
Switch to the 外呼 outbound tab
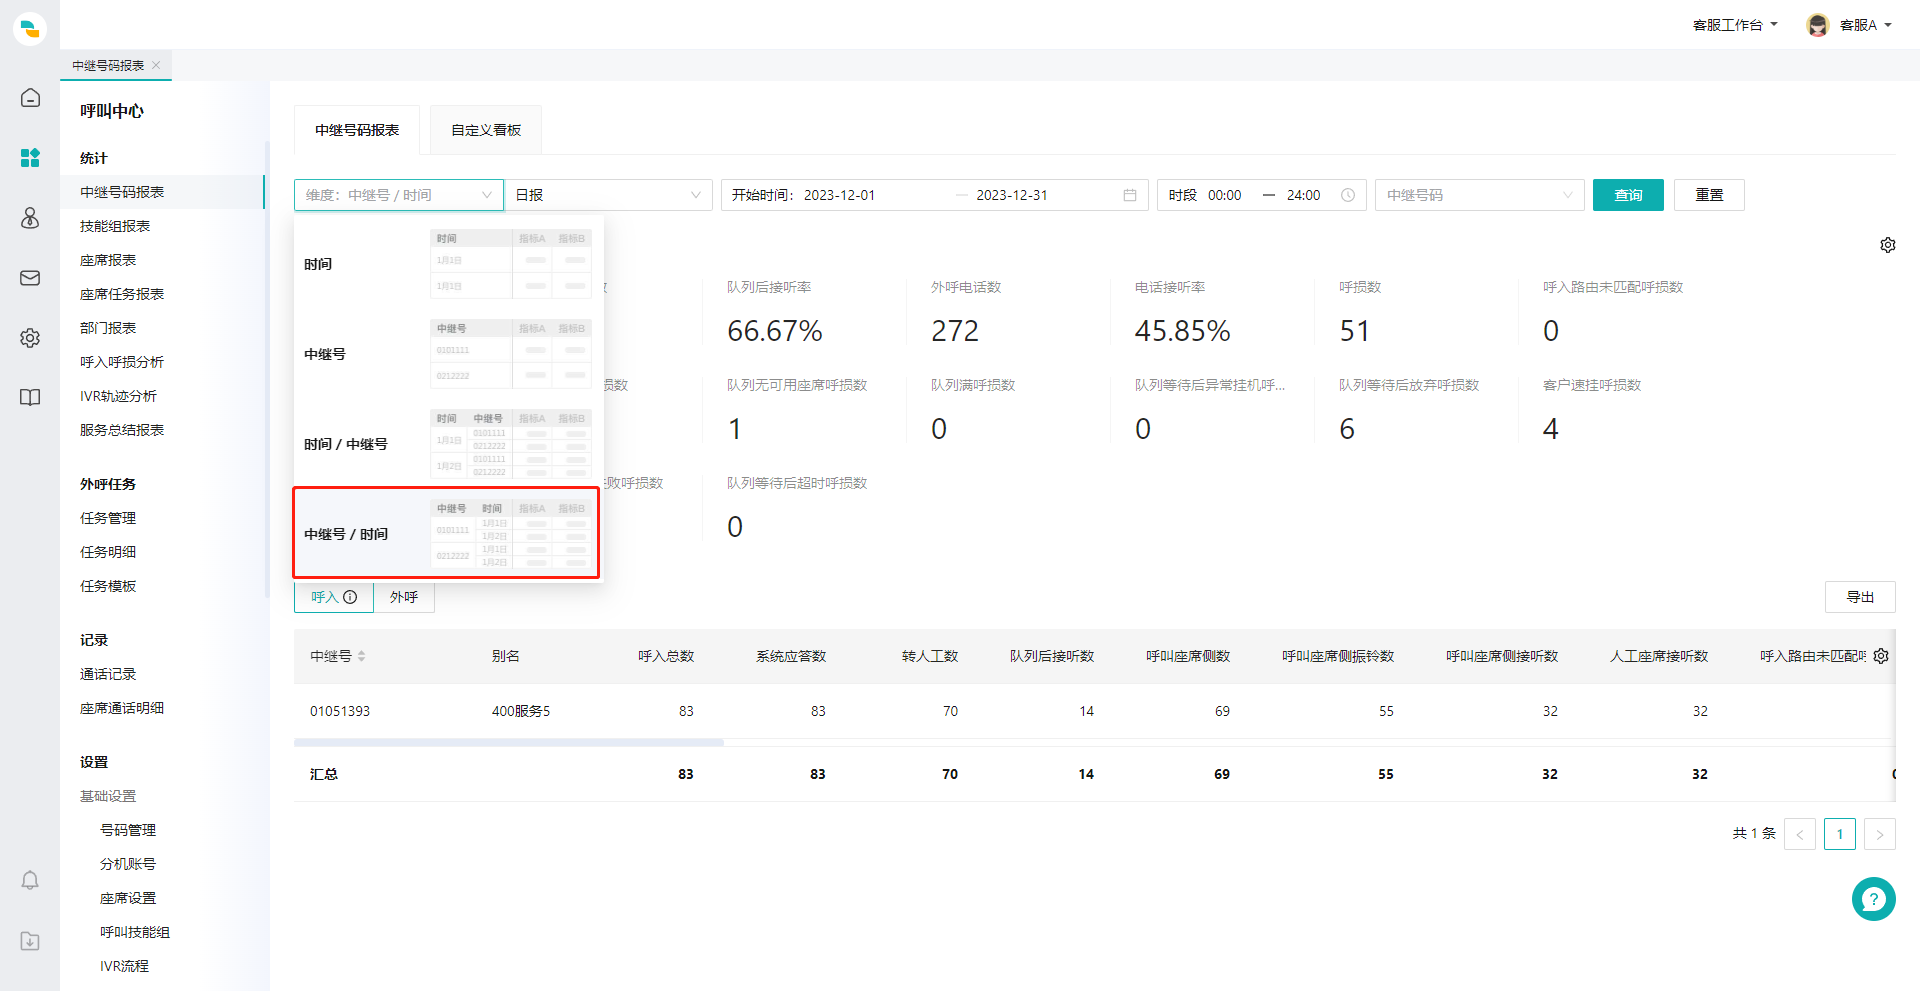click(x=404, y=597)
